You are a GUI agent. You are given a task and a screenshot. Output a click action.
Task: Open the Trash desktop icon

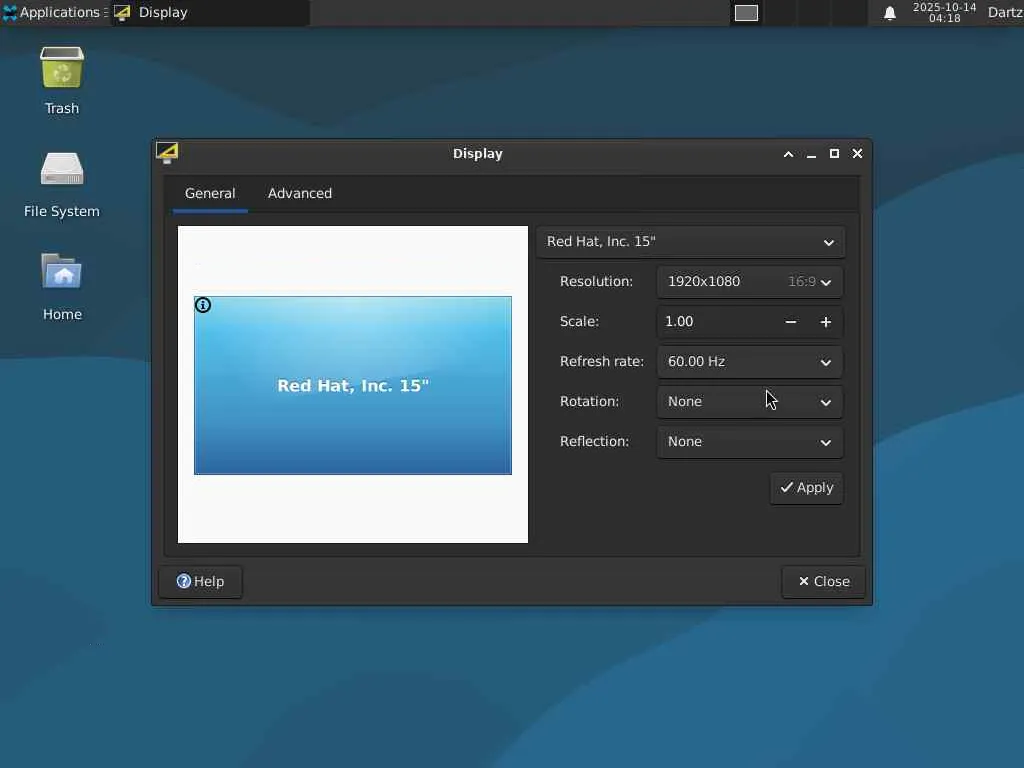[62, 68]
